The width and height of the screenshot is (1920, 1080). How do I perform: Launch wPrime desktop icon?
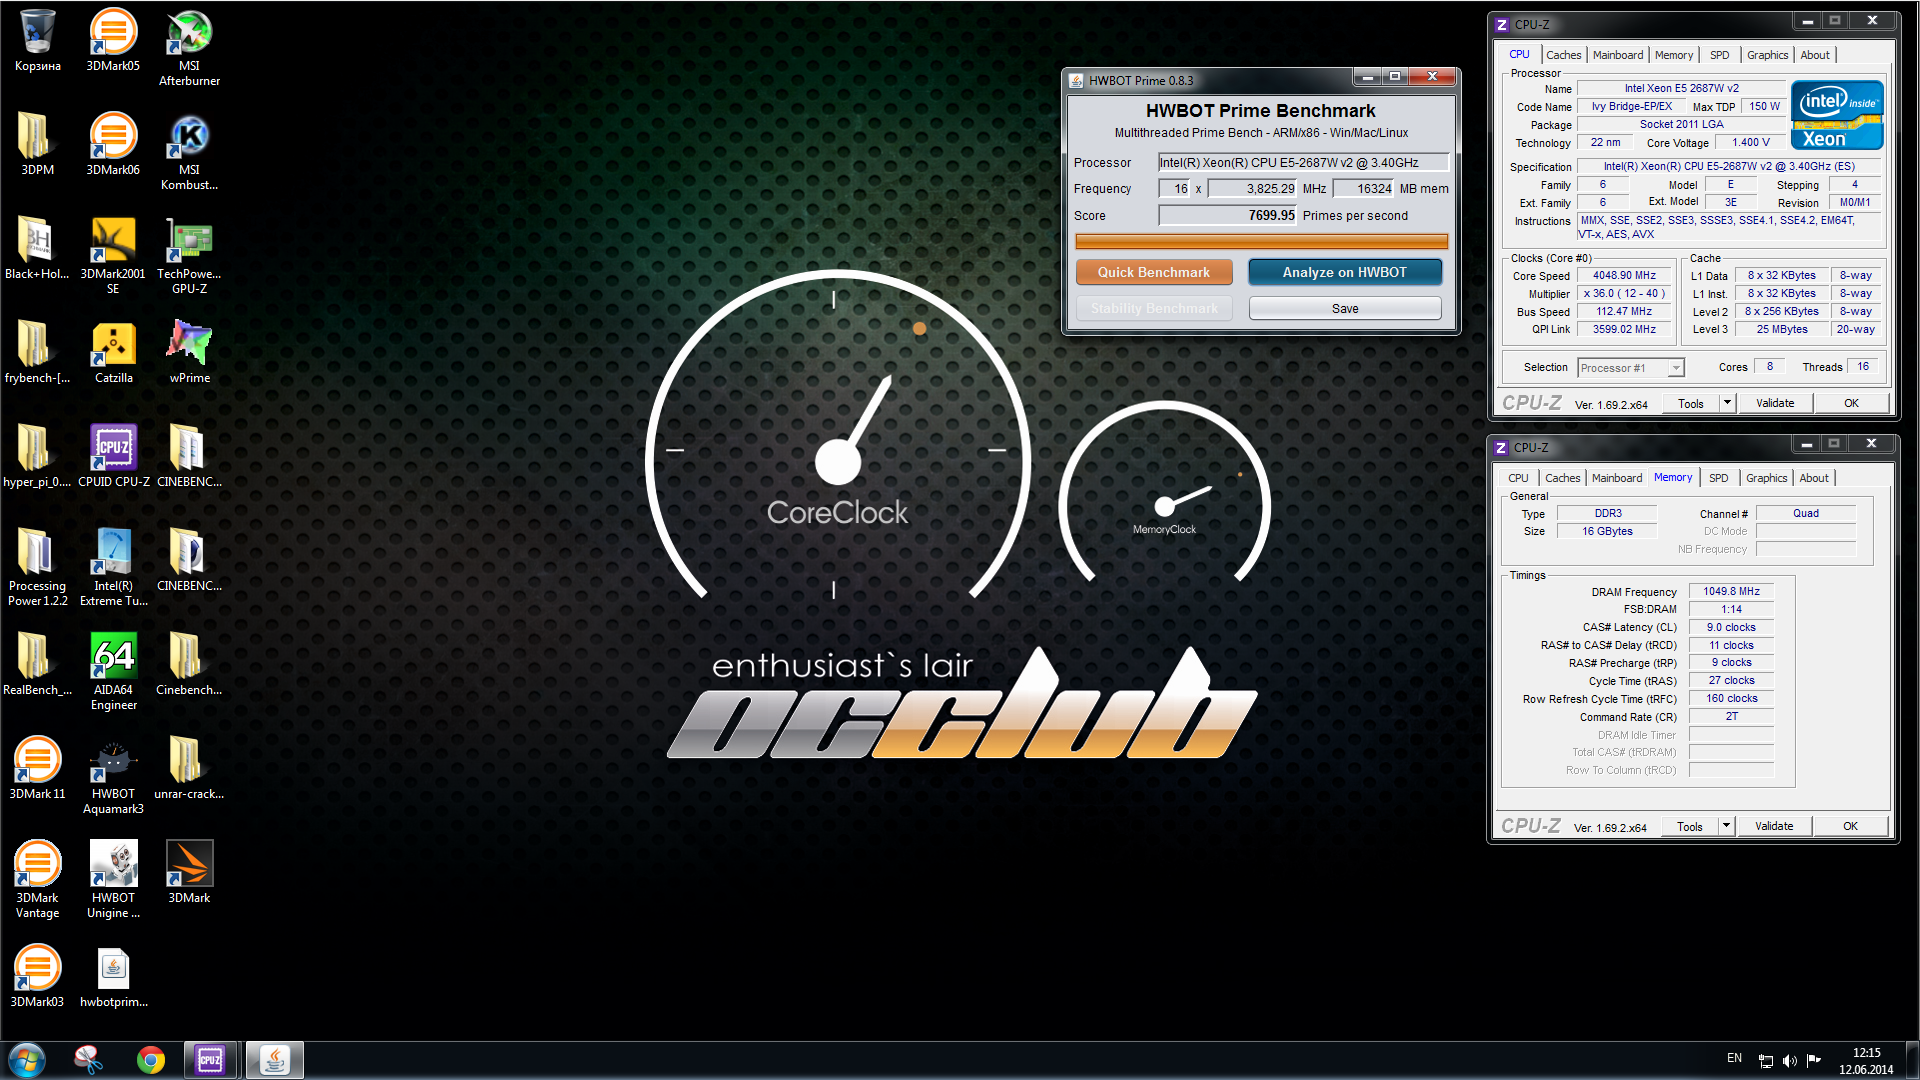coord(189,353)
